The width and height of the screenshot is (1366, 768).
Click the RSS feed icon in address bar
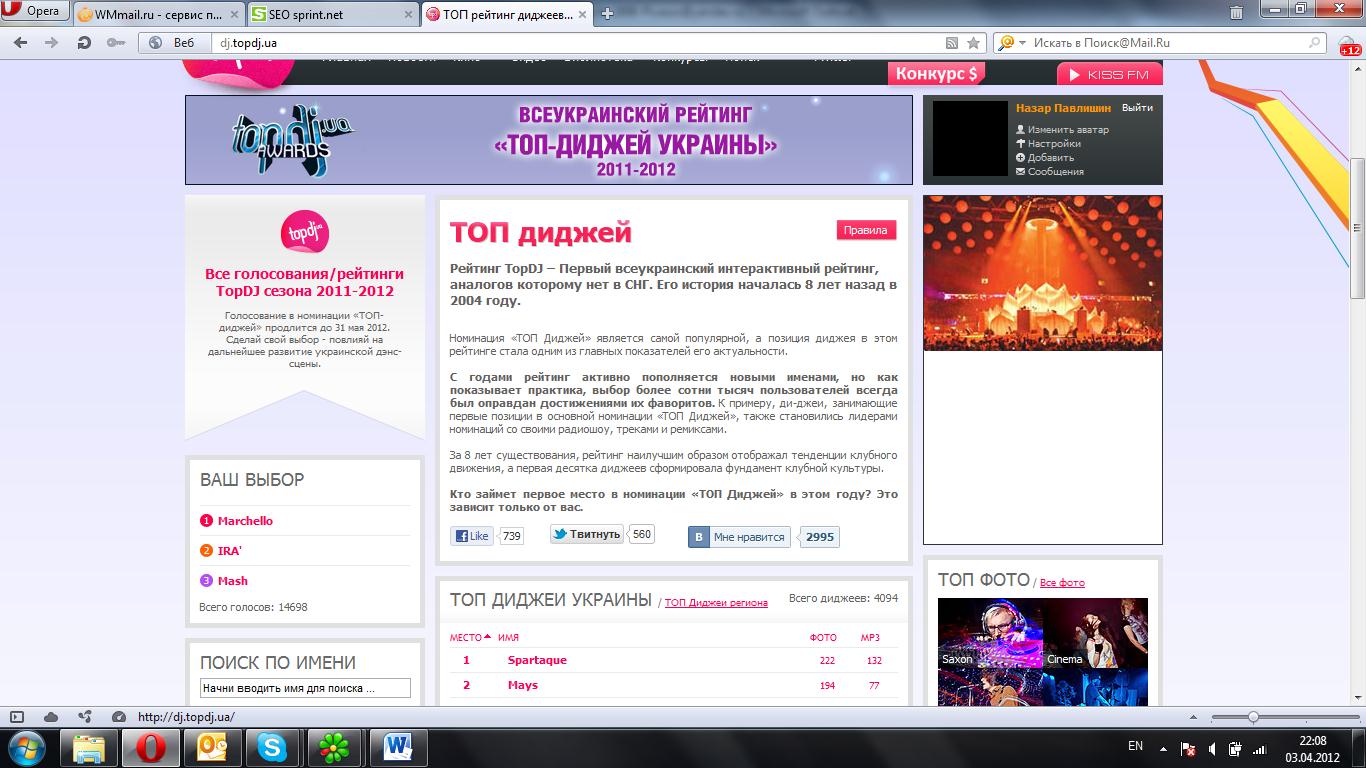coord(952,43)
